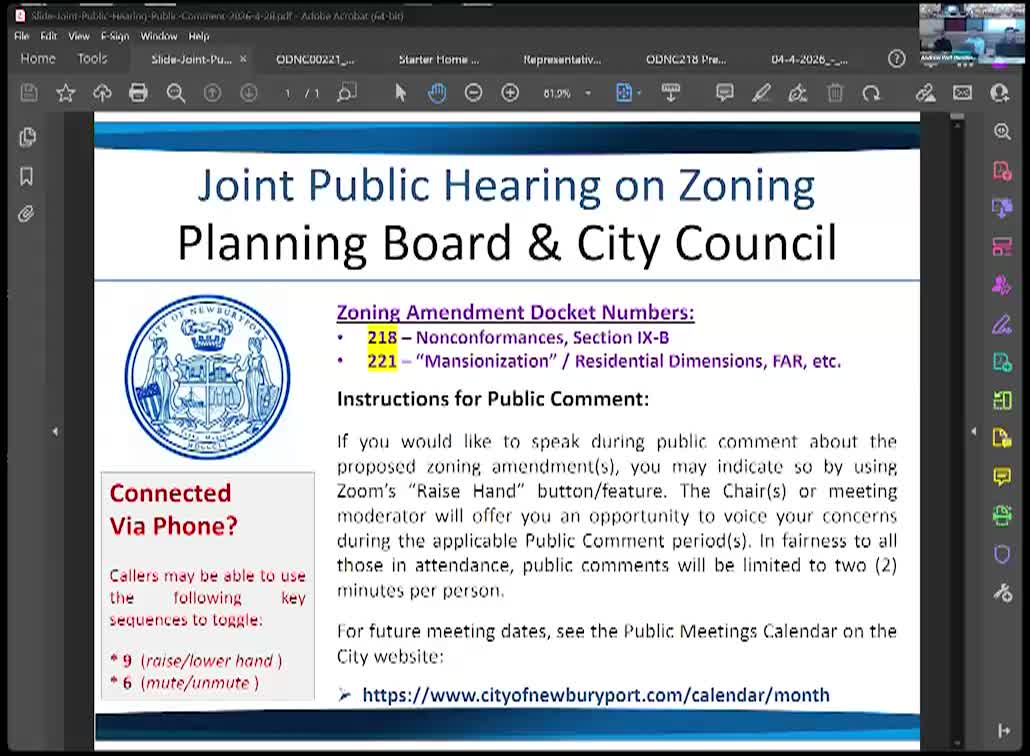Screen dimensions: 1030x756
Task: Add a sticky note comment
Action: [725, 93]
